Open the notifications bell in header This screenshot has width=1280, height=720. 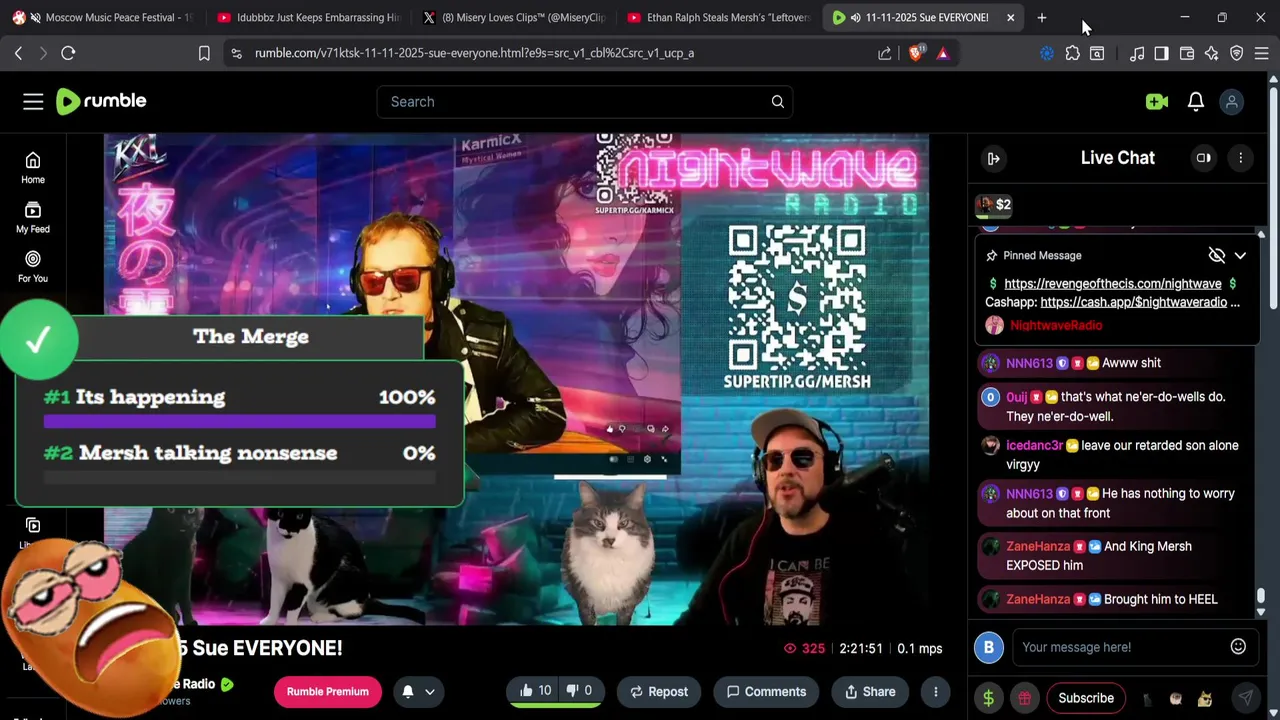tap(1195, 101)
